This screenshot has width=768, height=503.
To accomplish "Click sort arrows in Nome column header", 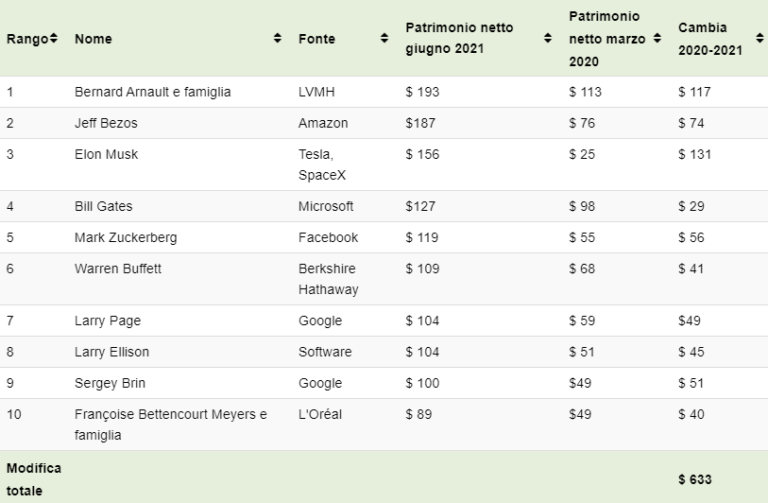I will tap(277, 38).
